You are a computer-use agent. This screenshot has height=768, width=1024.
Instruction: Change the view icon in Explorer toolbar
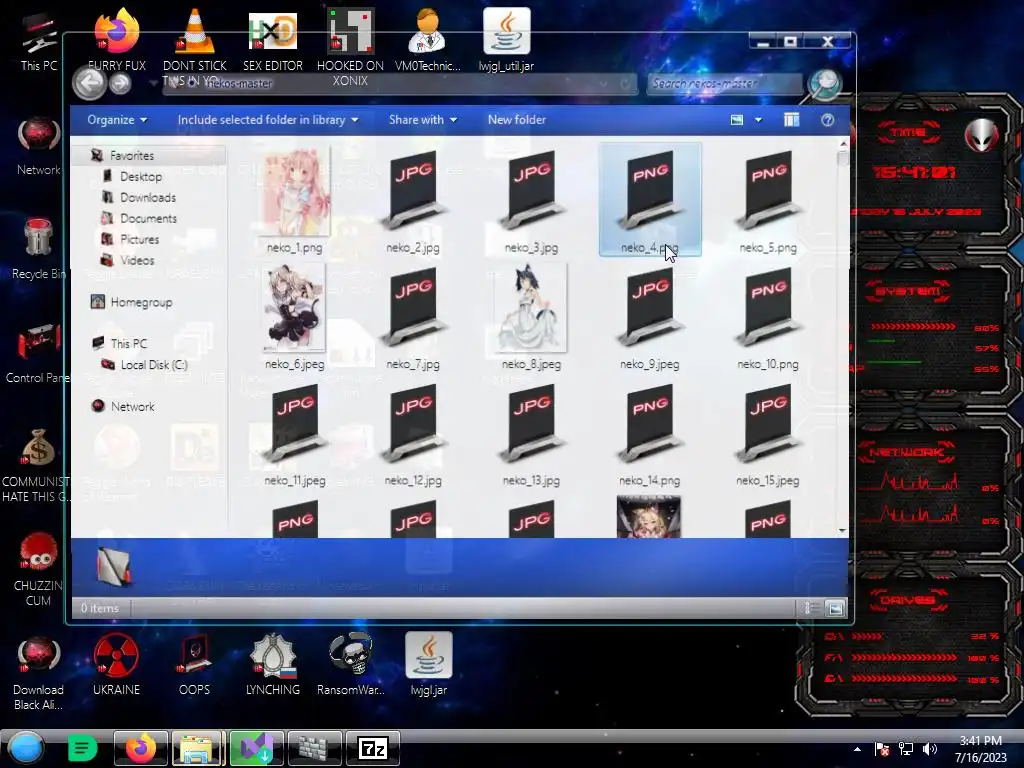coord(737,120)
